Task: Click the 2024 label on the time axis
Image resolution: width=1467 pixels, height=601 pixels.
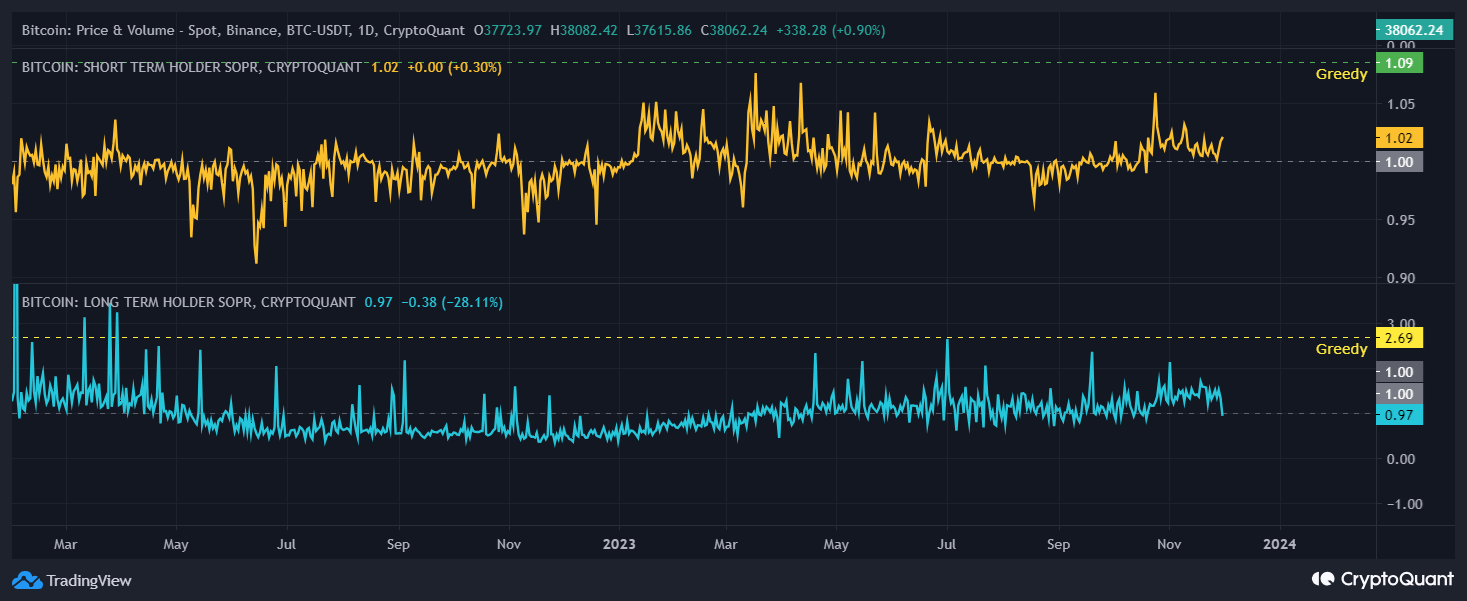Action: tap(1280, 544)
